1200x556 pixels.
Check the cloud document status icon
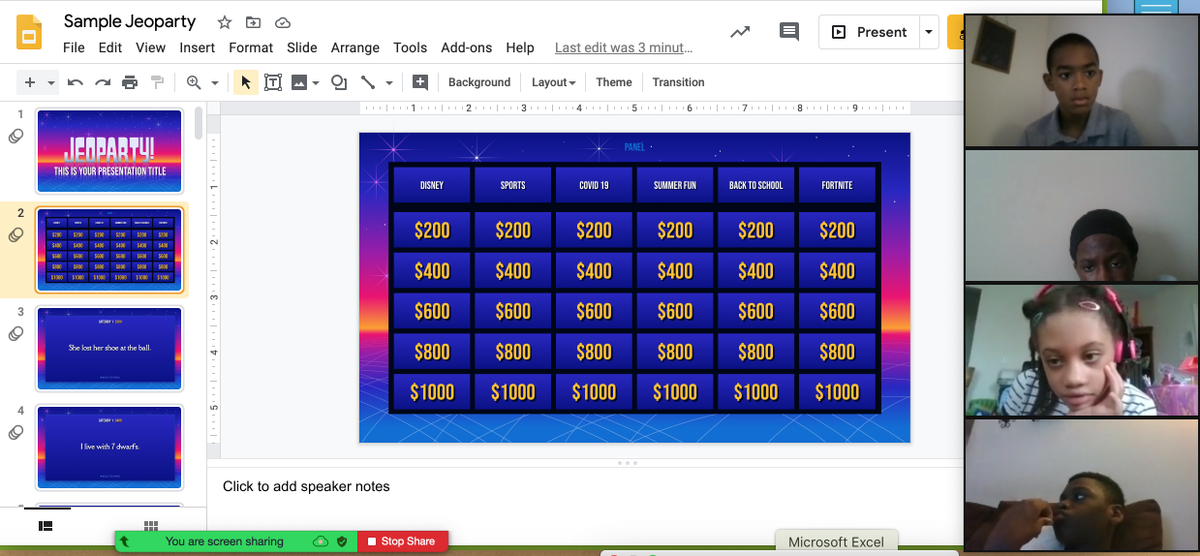283,22
